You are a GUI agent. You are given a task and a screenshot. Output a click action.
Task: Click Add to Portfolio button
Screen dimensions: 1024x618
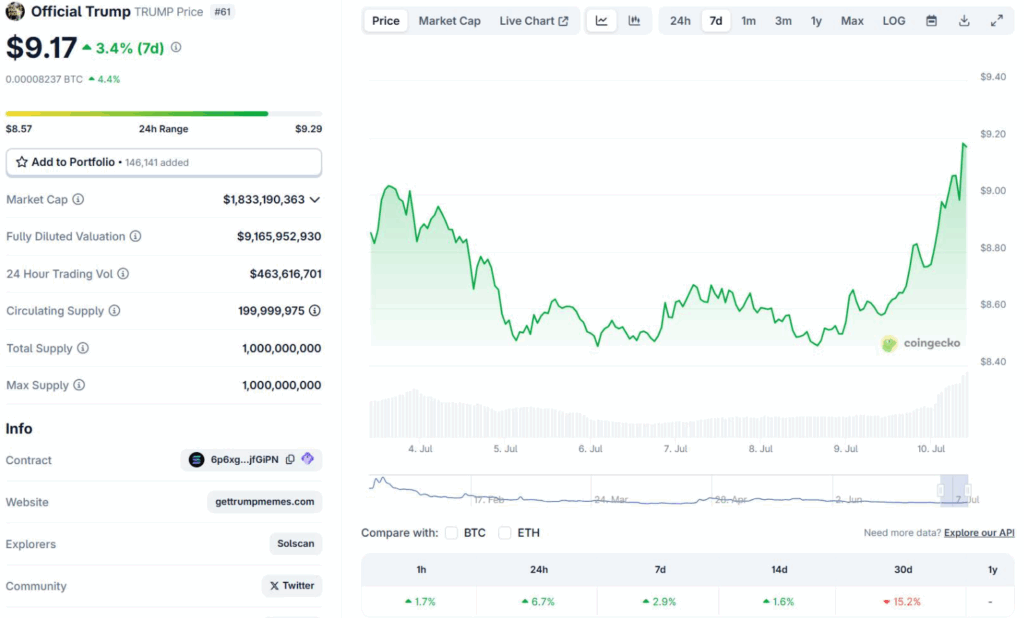click(164, 162)
